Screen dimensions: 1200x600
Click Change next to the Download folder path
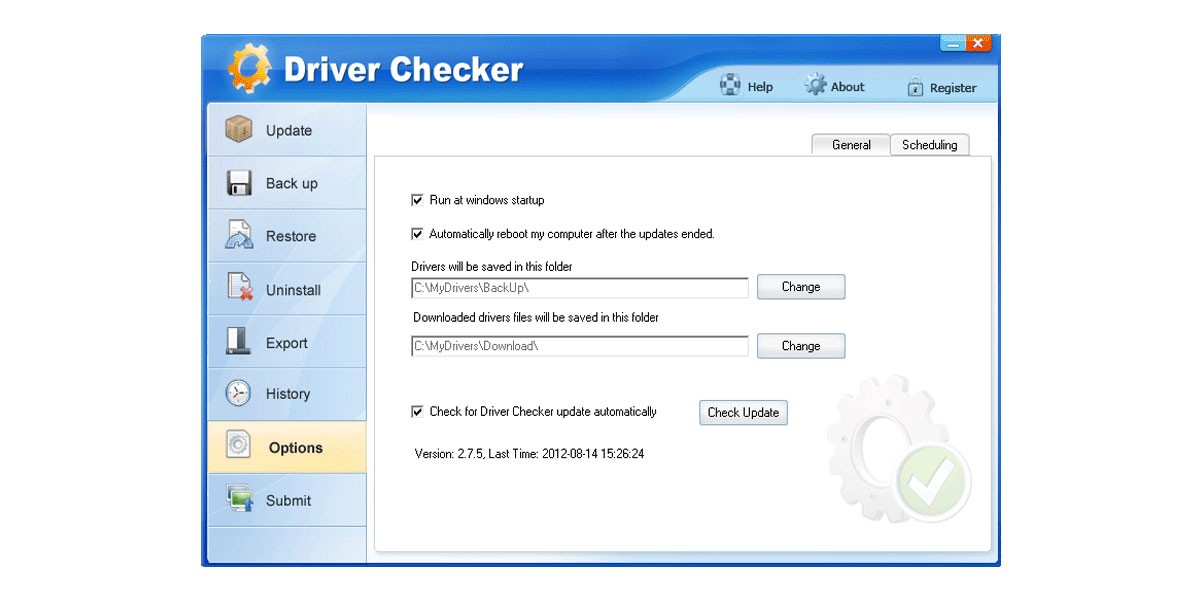801,346
